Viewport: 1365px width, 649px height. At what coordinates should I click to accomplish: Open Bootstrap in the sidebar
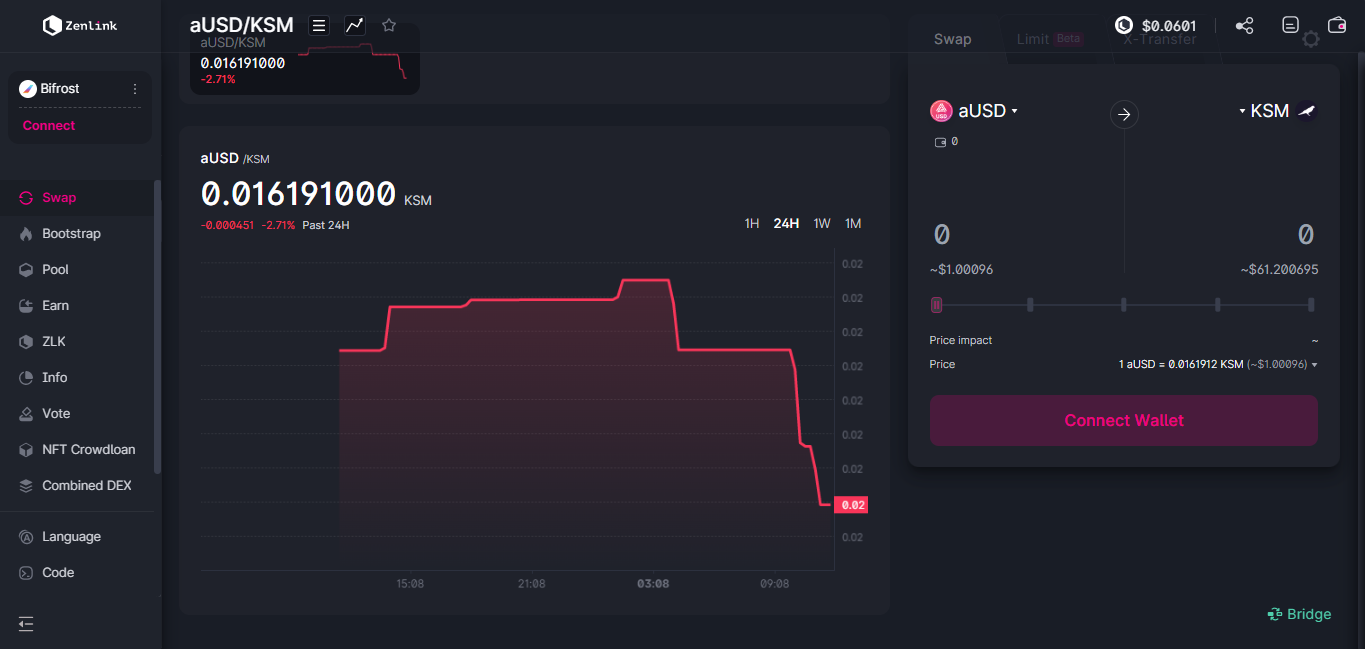[x=78, y=233]
